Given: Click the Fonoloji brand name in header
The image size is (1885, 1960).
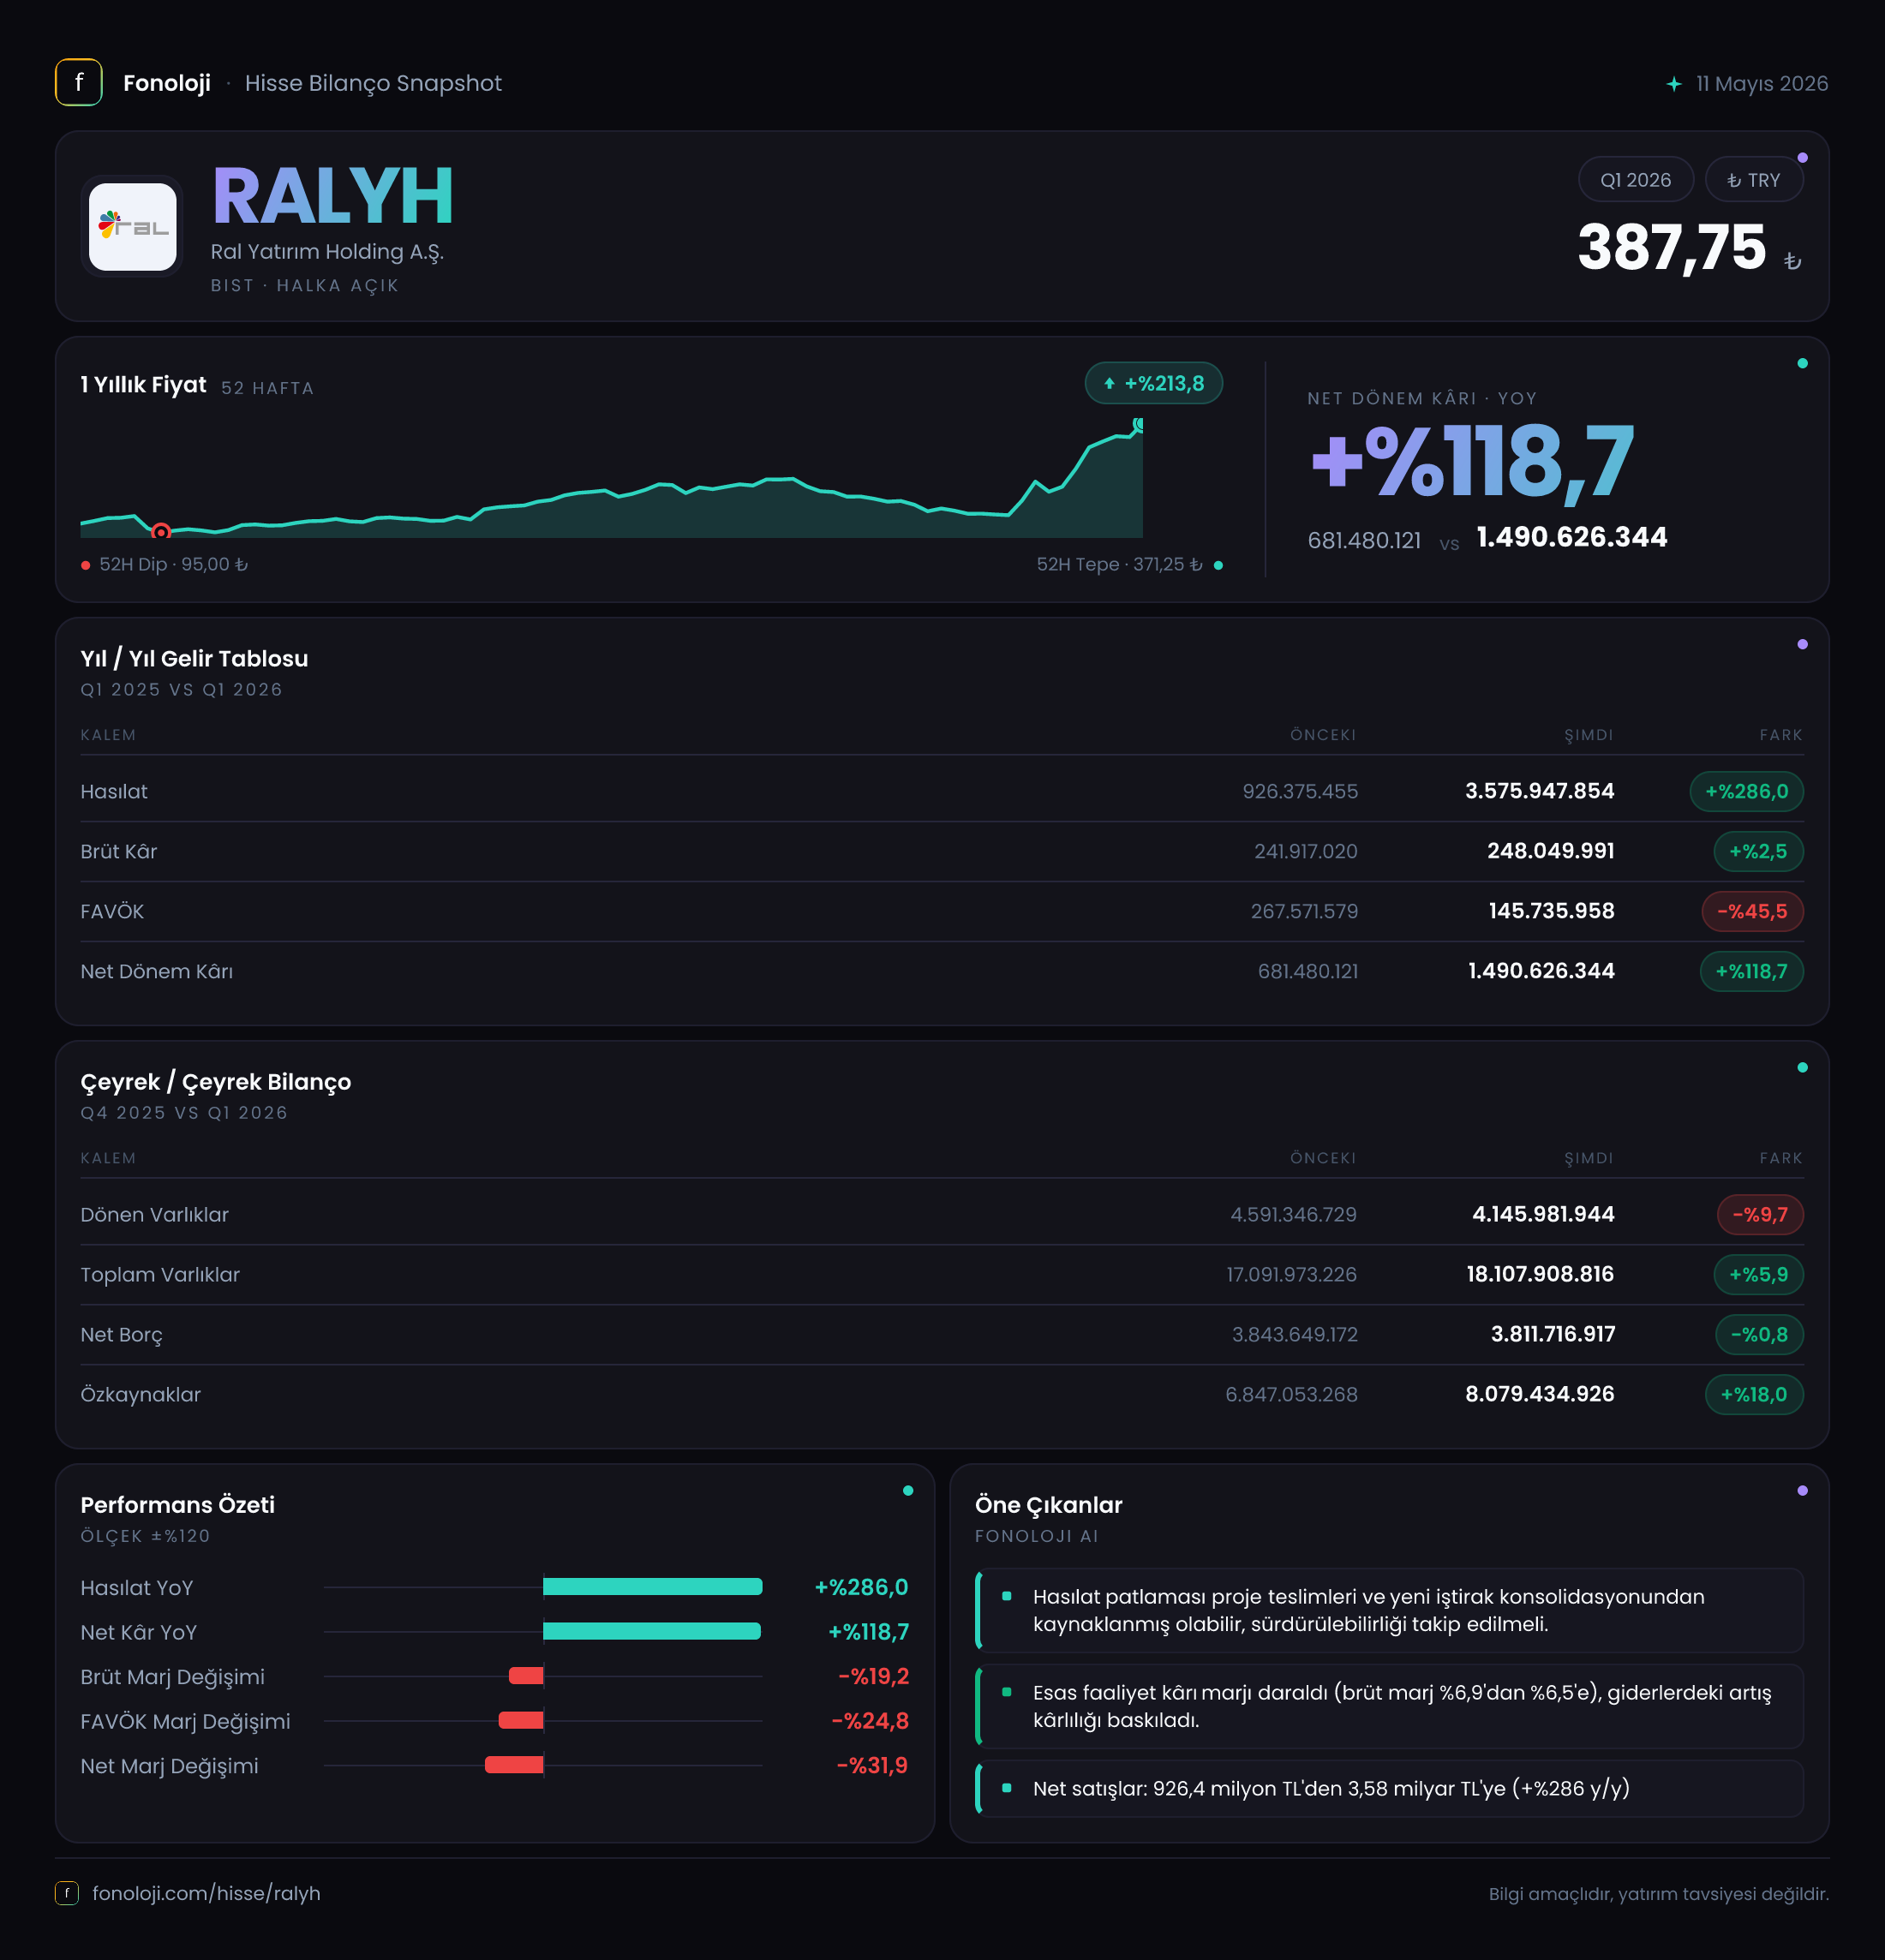Looking at the screenshot, I should click(x=167, y=83).
